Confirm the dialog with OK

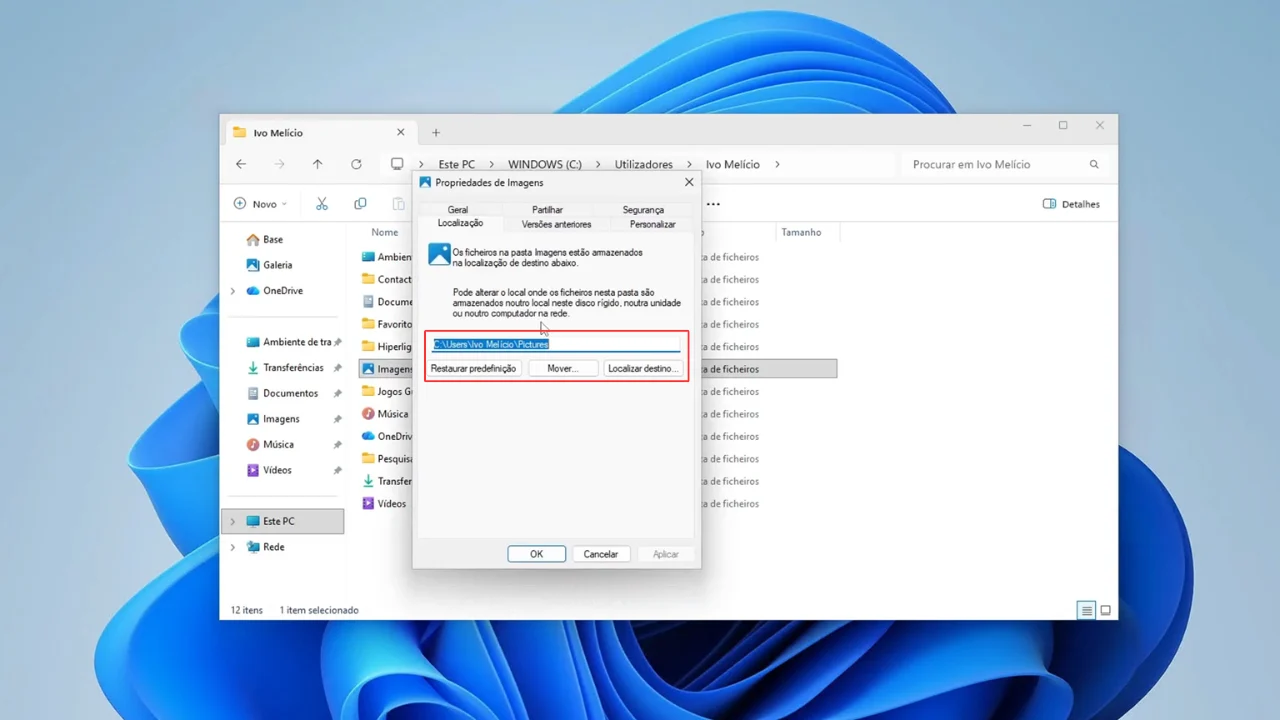(x=536, y=554)
